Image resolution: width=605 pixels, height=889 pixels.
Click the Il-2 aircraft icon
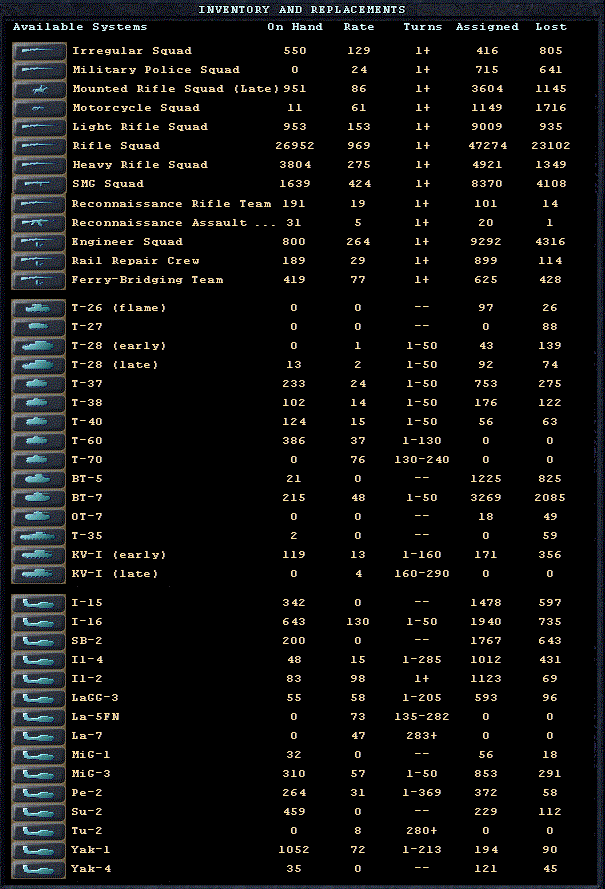(x=39, y=679)
